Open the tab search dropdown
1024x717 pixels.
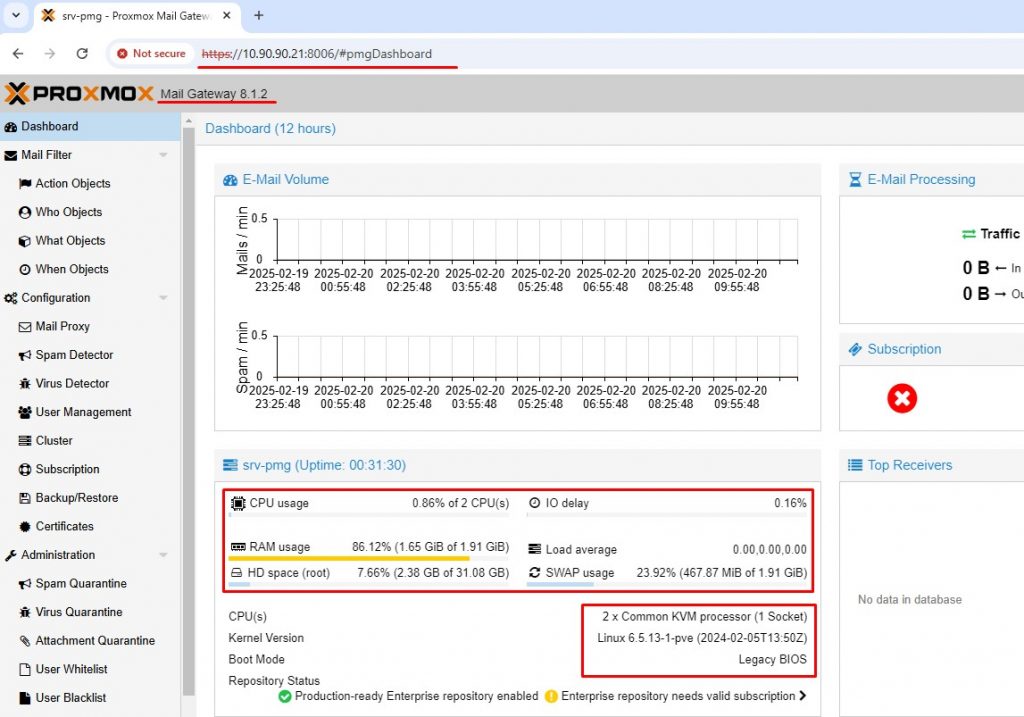tap(16, 15)
